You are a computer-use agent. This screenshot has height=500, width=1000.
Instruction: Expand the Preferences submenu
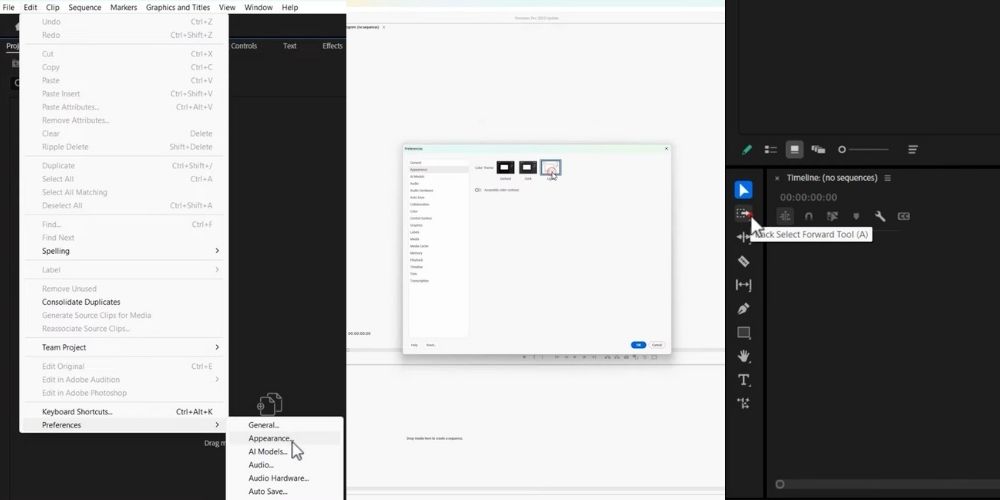click(x=124, y=425)
